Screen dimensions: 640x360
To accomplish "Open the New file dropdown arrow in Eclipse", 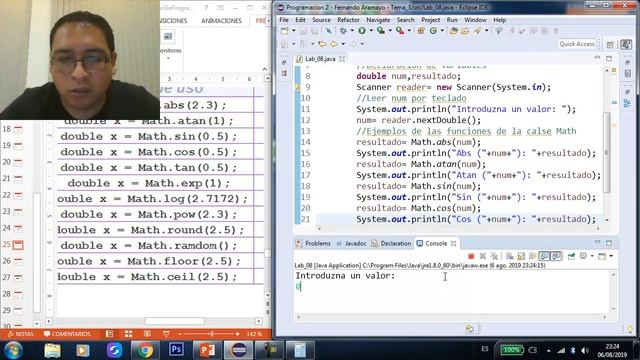I will click(293, 31).
